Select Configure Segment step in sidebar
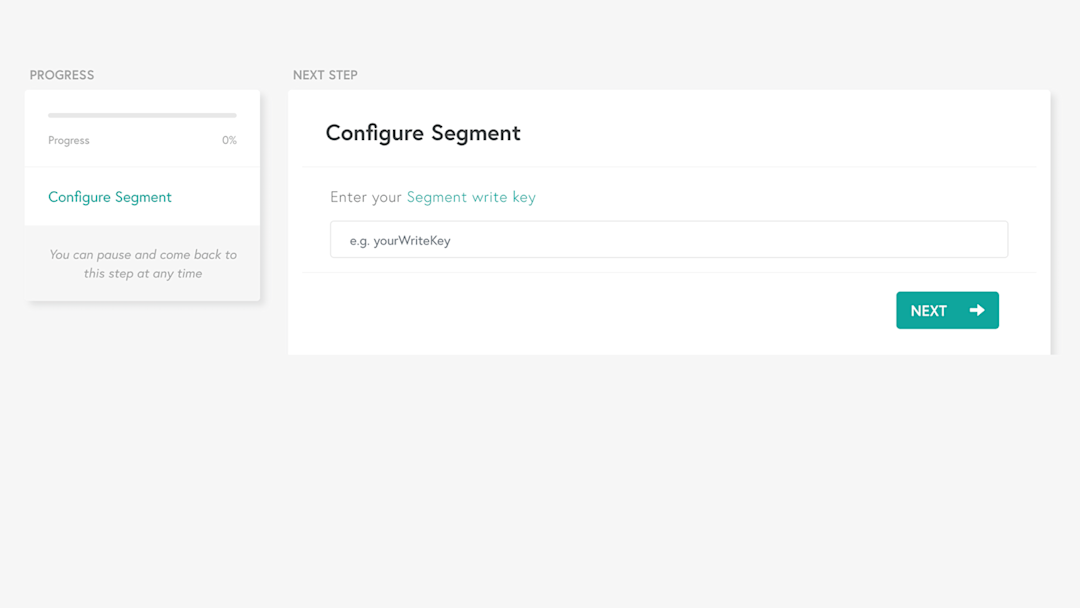Screen dimensions: 1080x608 point(110,197)
